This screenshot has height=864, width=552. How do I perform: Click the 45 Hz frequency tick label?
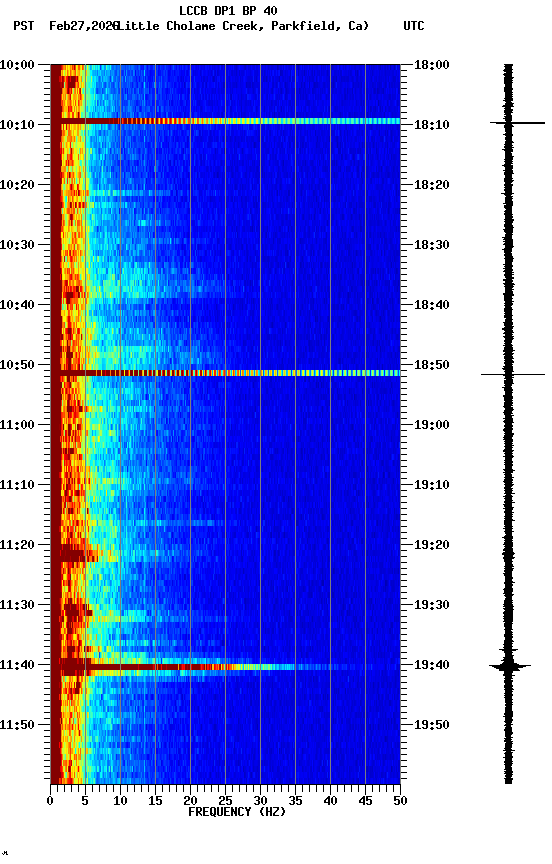coord(365,801)
